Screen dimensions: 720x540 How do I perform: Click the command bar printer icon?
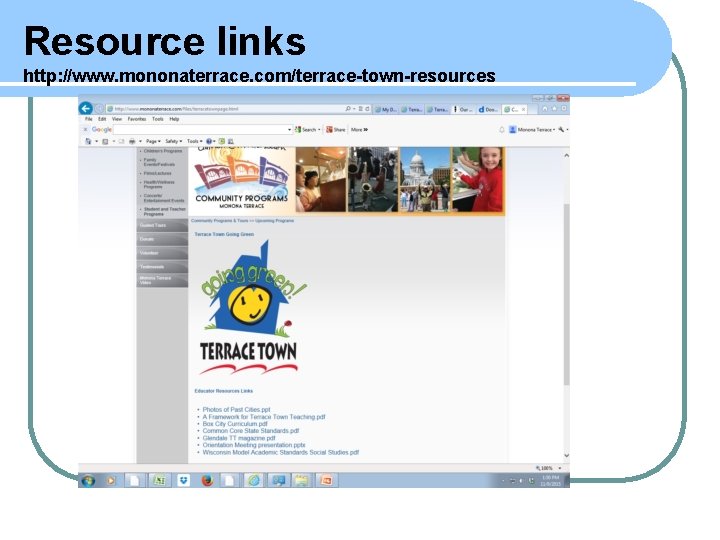coord(132,141)
